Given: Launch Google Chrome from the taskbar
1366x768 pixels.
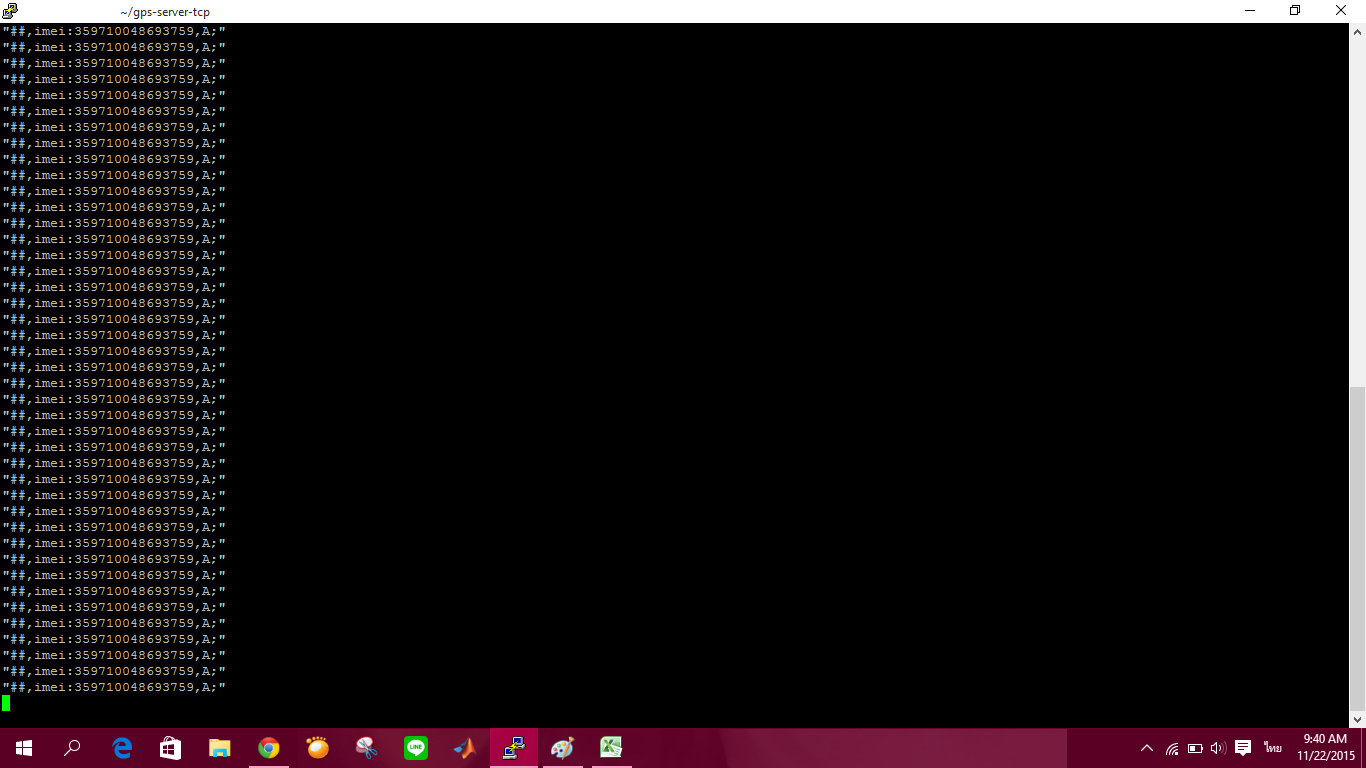Looking at the screenshot, I should click(x=269, y=748).
